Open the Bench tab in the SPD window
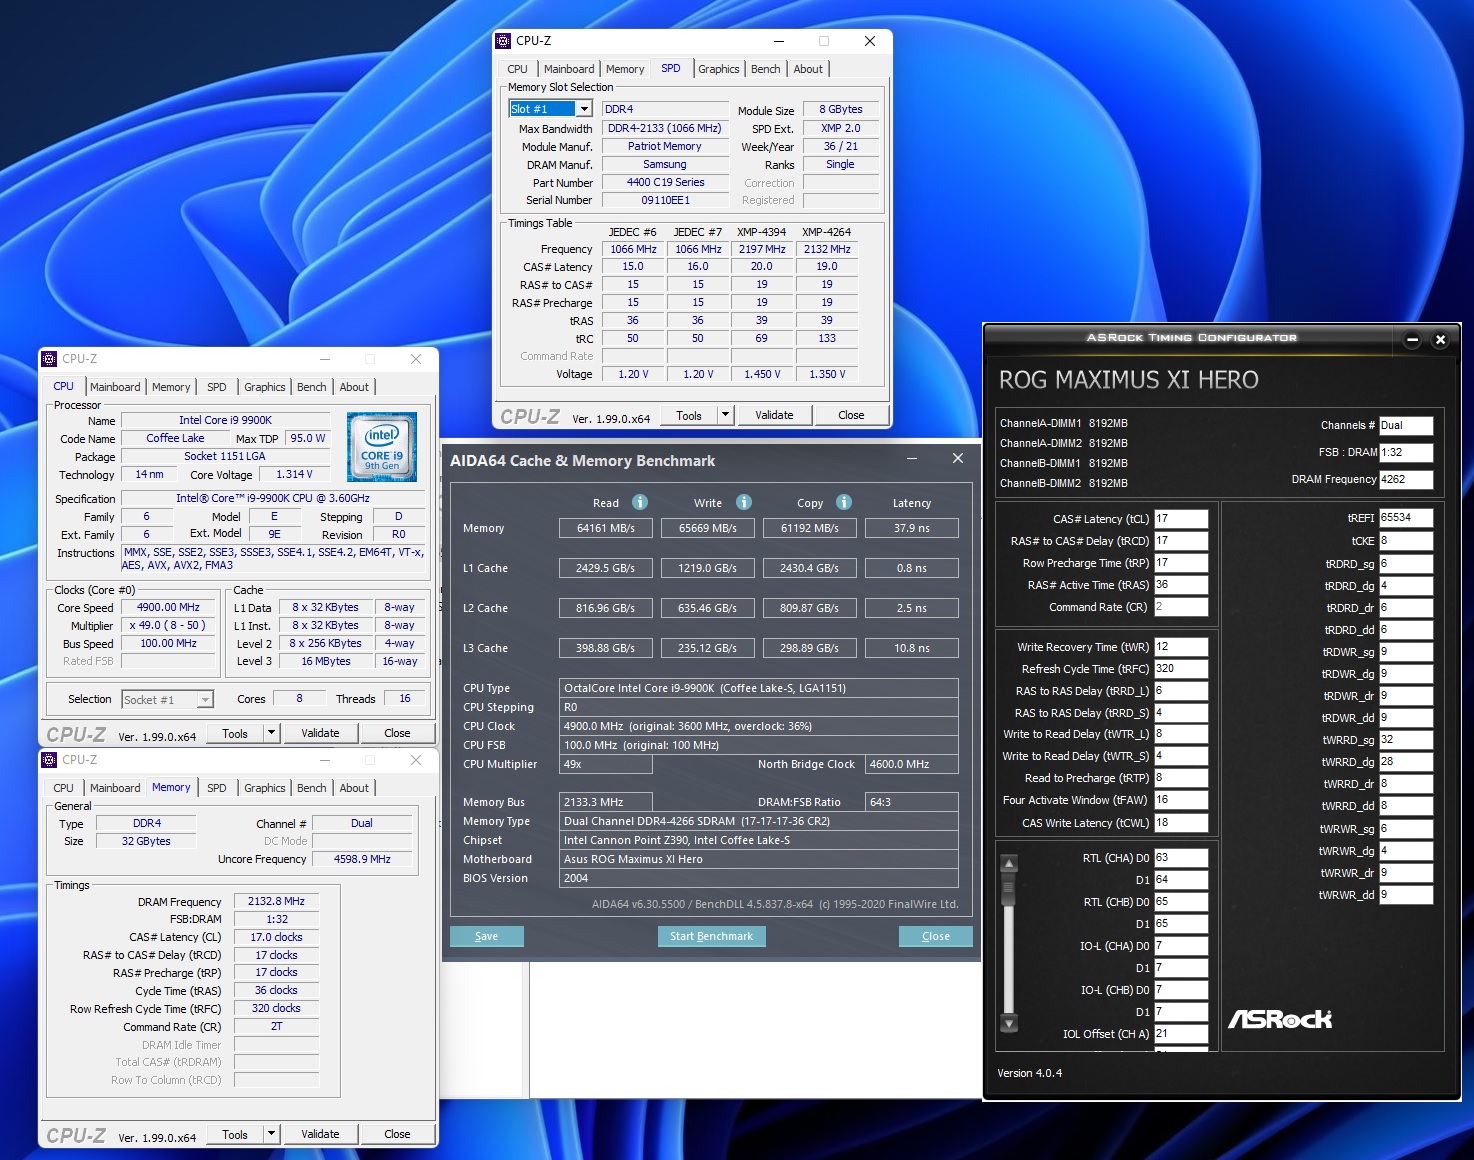The height and width of the screenshot is (1160, 1474). coord(766,69)
